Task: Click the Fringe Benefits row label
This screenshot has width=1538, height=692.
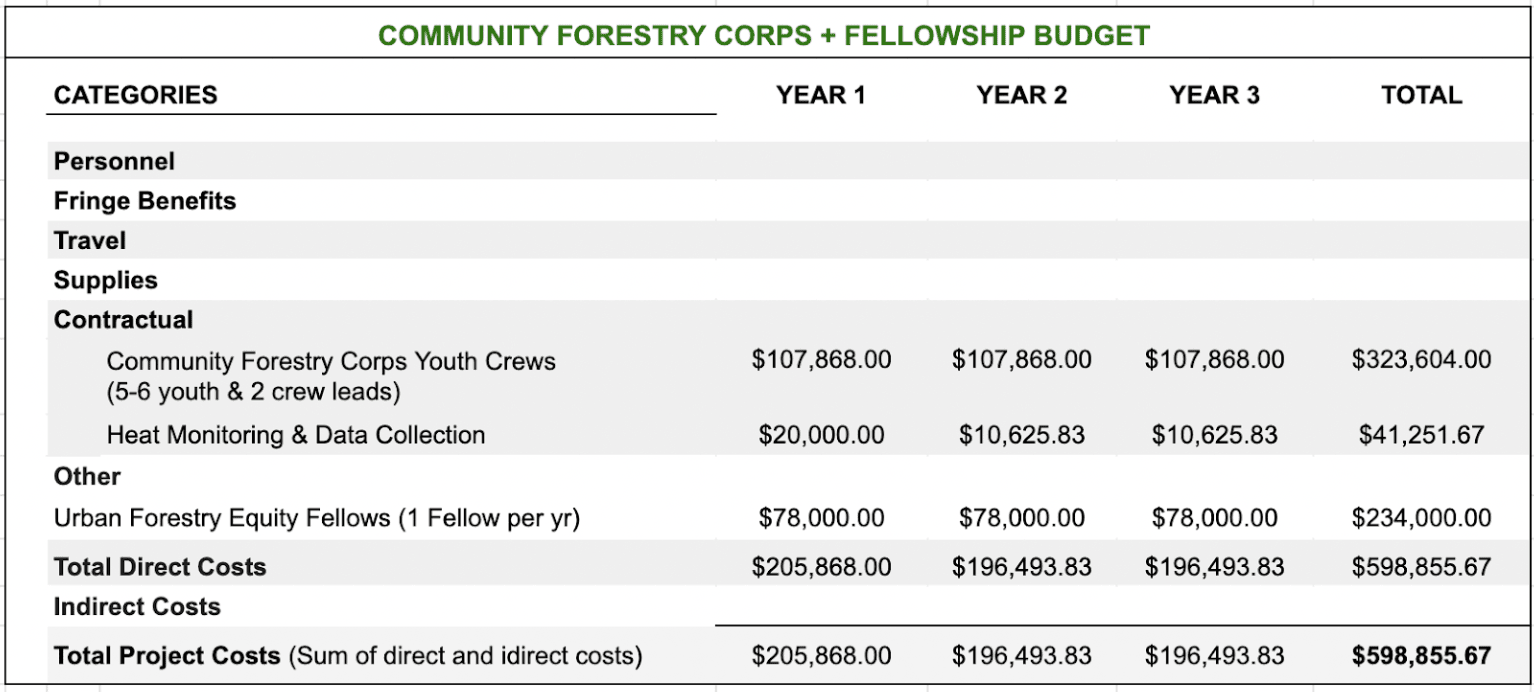Action: [145, 201]
